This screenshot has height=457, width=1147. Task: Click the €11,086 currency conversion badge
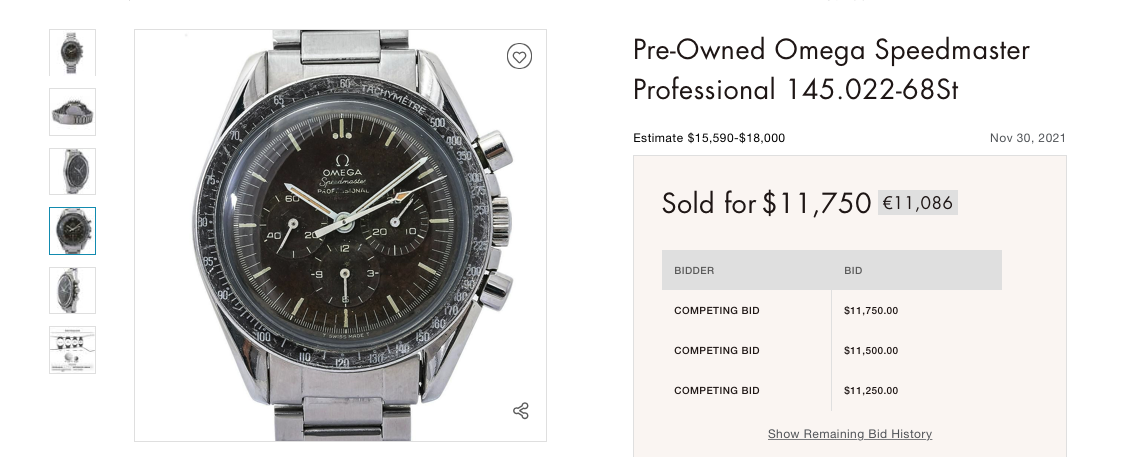click(x=917, y=203)
